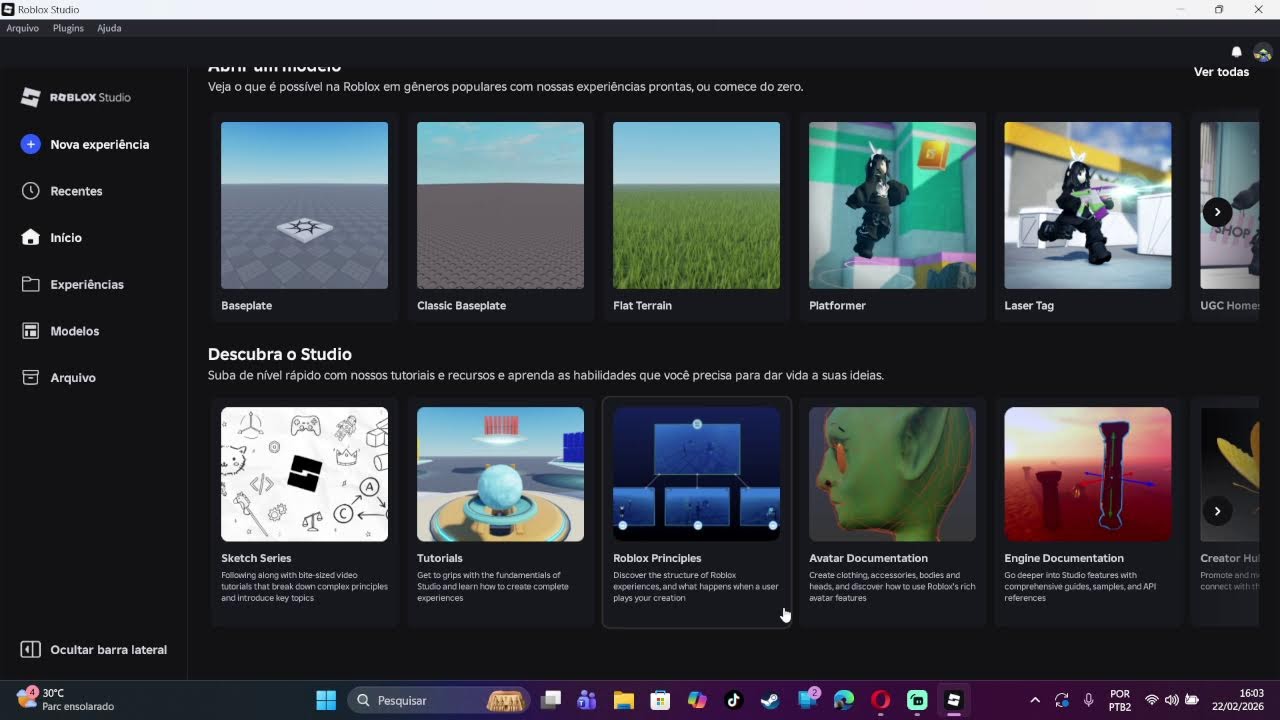This screenshot has height=720, width=1280.
Task: Open Microsoft Teams from the taskbar
Action: pos(587,700)
